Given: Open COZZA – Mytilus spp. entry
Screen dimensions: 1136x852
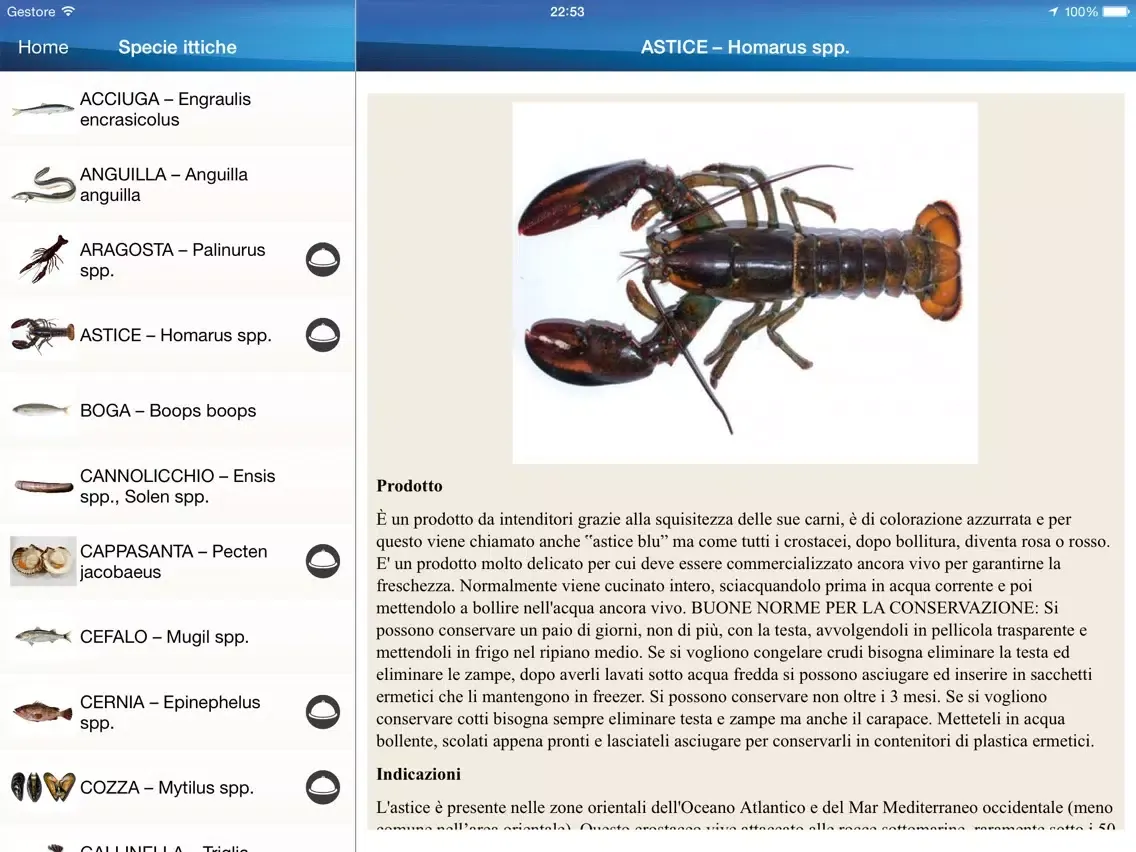Looking at the screenshot, I should point(178,787).
